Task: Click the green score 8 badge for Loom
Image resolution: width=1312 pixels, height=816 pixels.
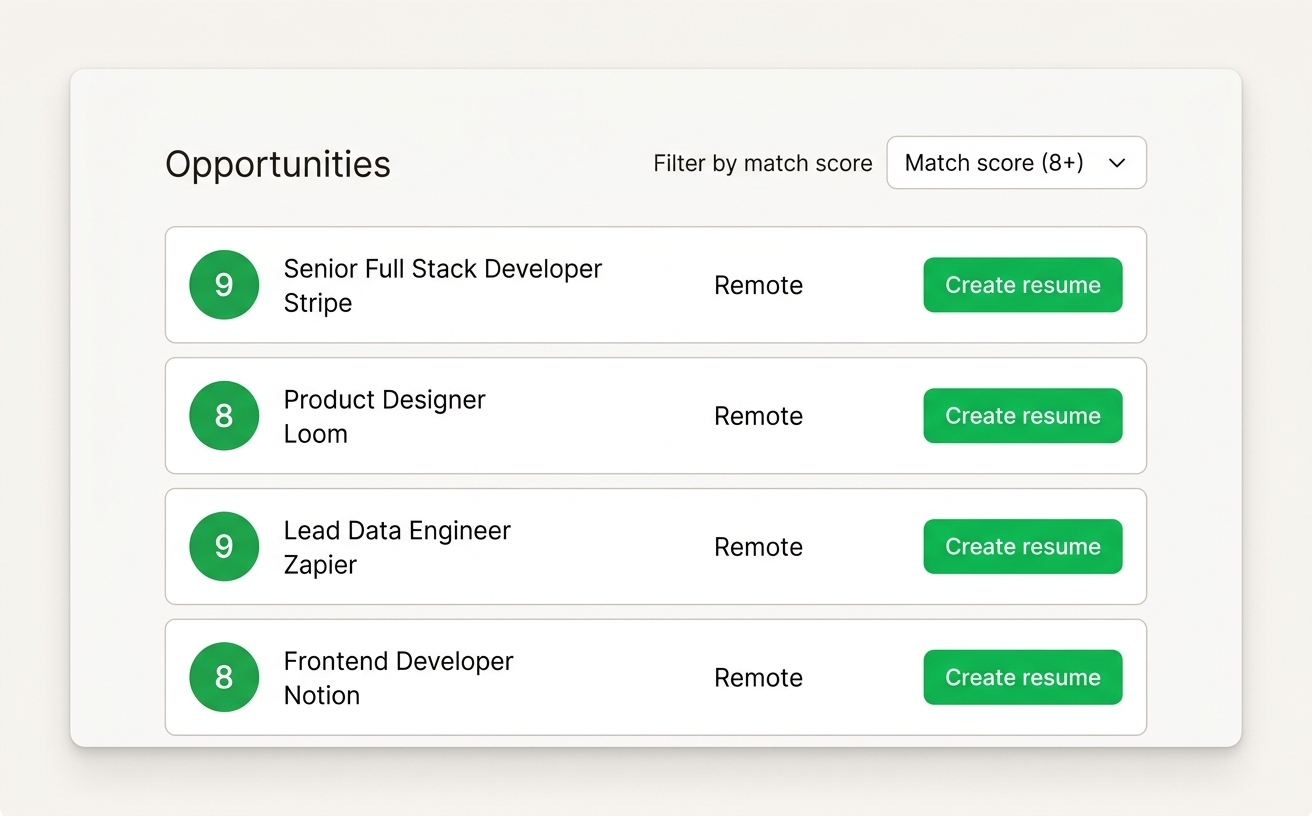Action: 224,416
